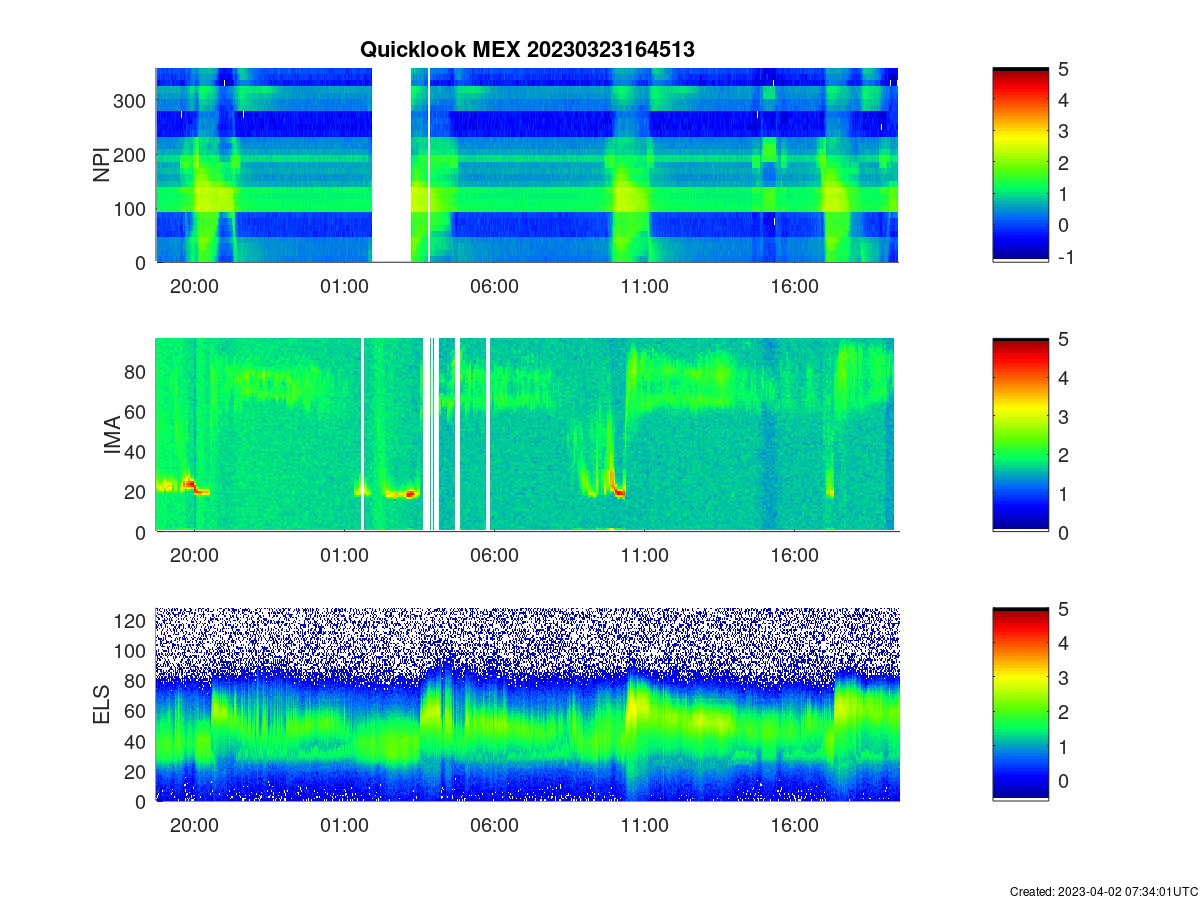Screen dimensions: 1200x900
Task: Click the 06:00 tick under the NPI plot
Action: tap(494, 286)
